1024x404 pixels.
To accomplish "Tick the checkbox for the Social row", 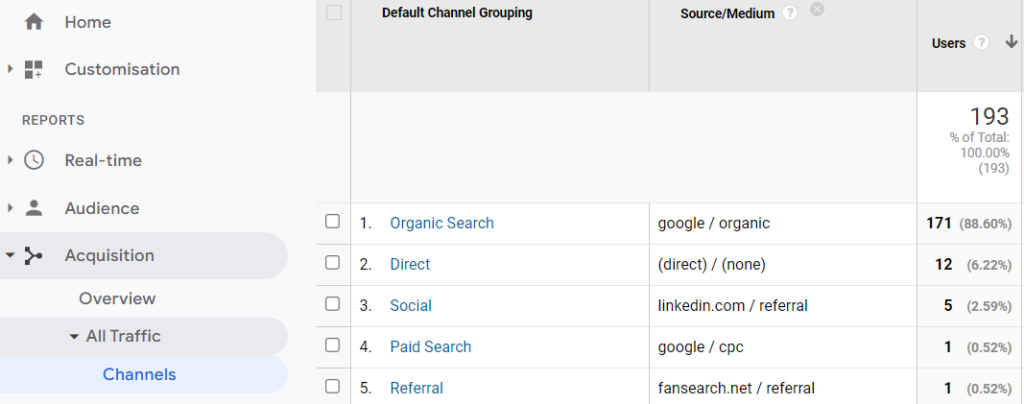I will point(333,305).
